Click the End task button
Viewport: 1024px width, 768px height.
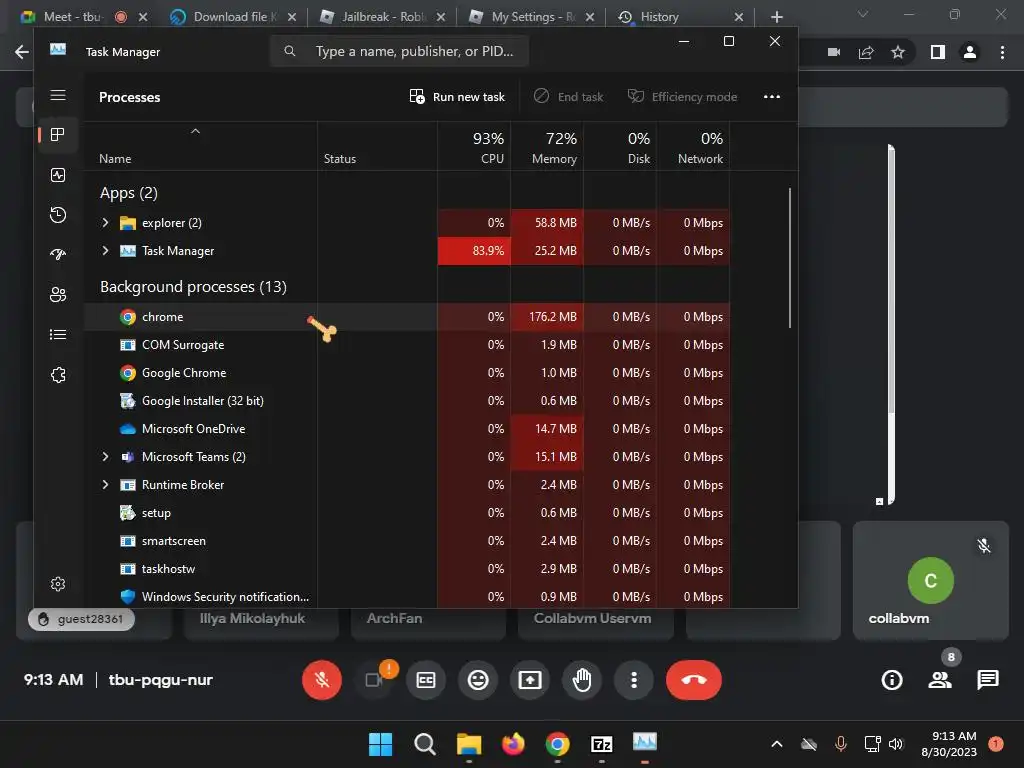pyautogui.click(x=568, y=97)
